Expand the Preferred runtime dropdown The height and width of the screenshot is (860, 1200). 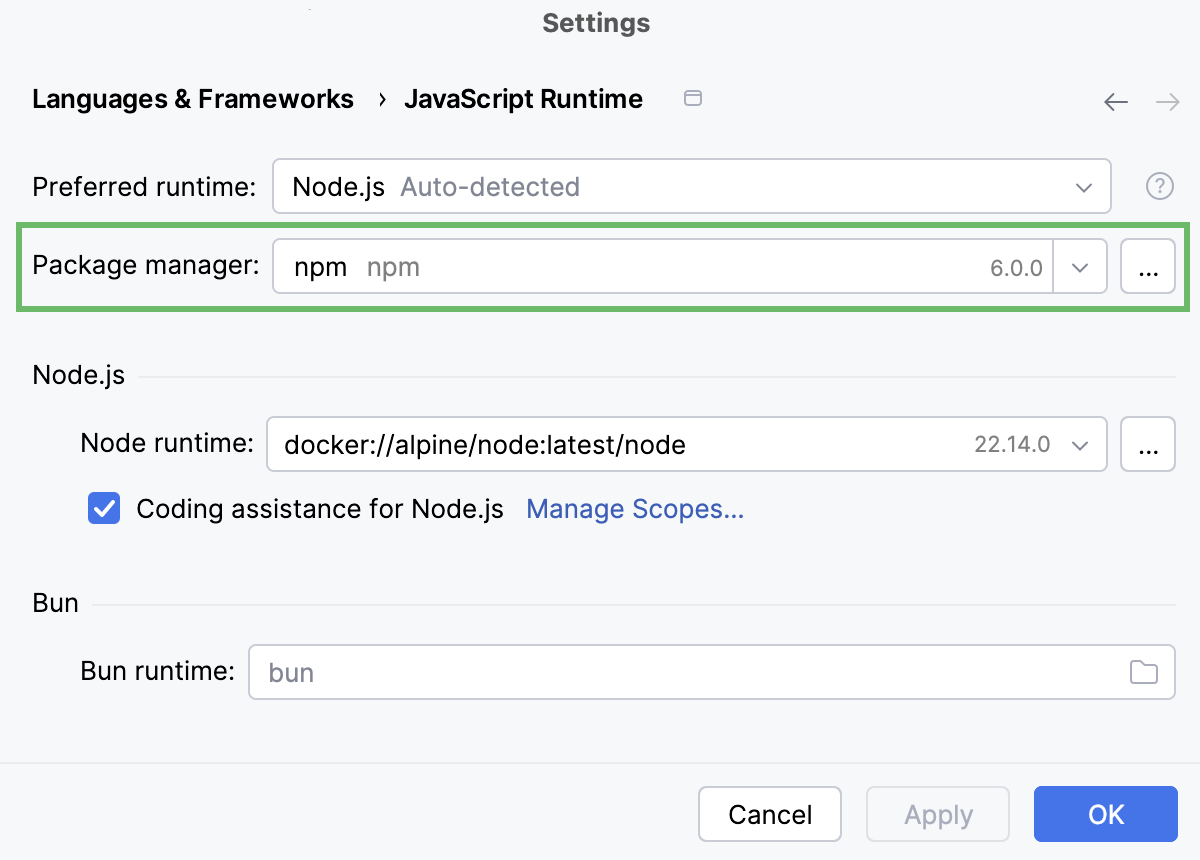[x=1084, y=186]
